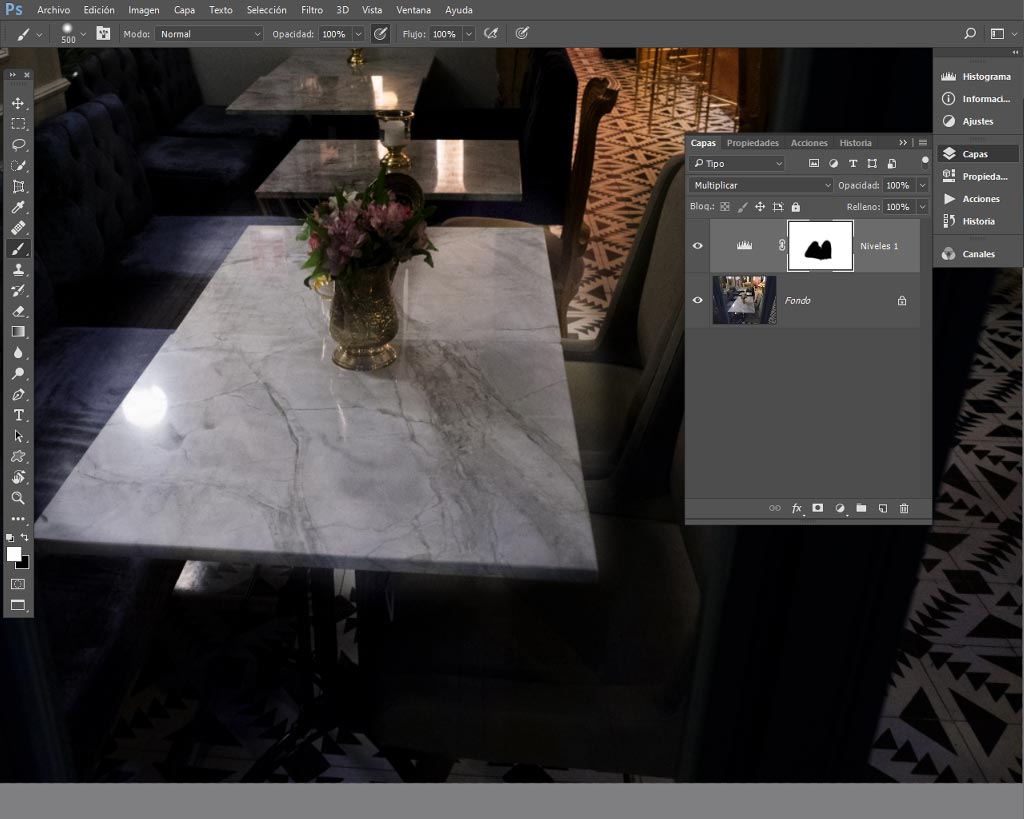Toggle airbrush build-up effect
The height and width of the screenshot is (819, 1024).
click(491, 33)
